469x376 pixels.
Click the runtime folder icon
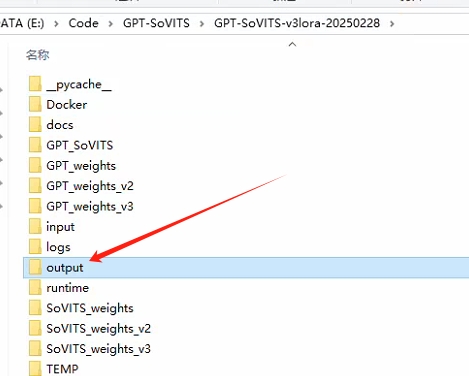[x=35, y=287]
